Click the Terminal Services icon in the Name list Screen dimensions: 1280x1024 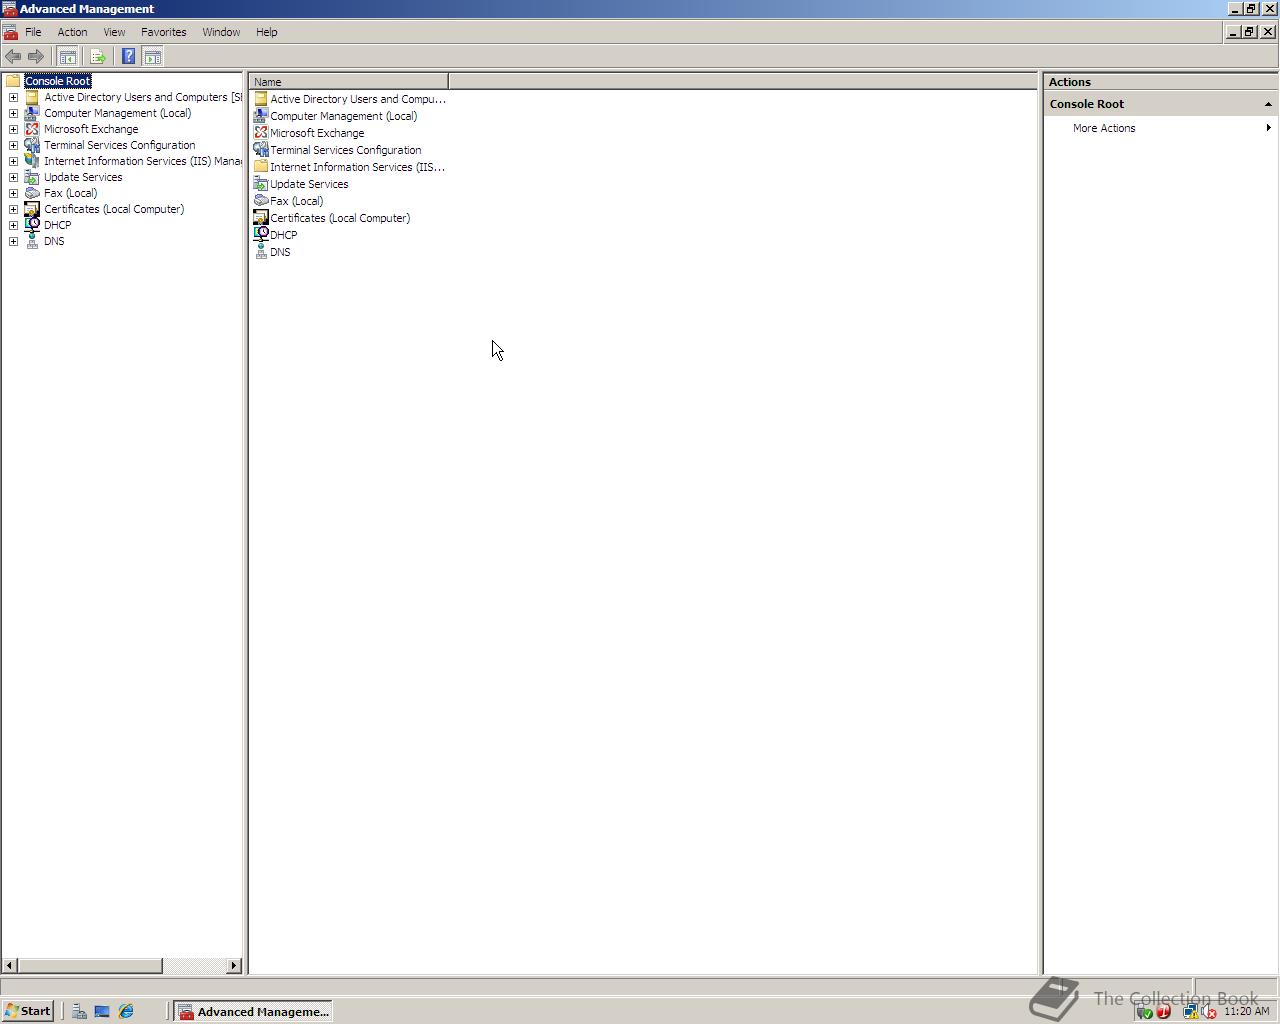coord(261,150)
